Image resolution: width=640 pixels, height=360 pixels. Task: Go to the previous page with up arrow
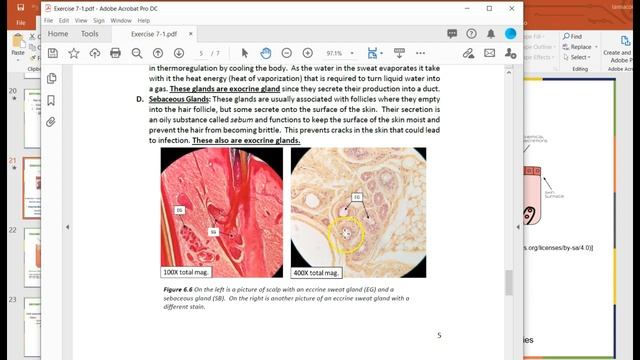pyautogui.click(x=158, y=53)
